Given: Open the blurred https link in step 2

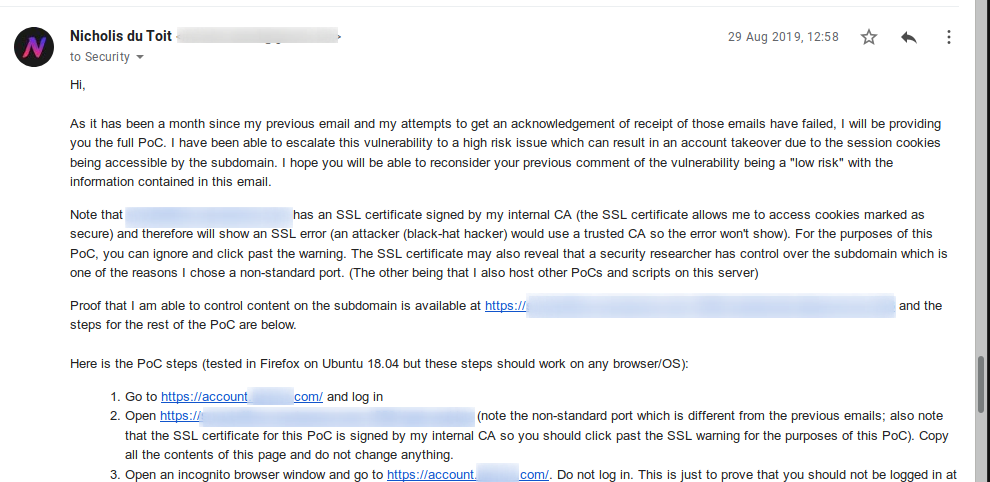Looking at the screenshot, I should 317,416.
